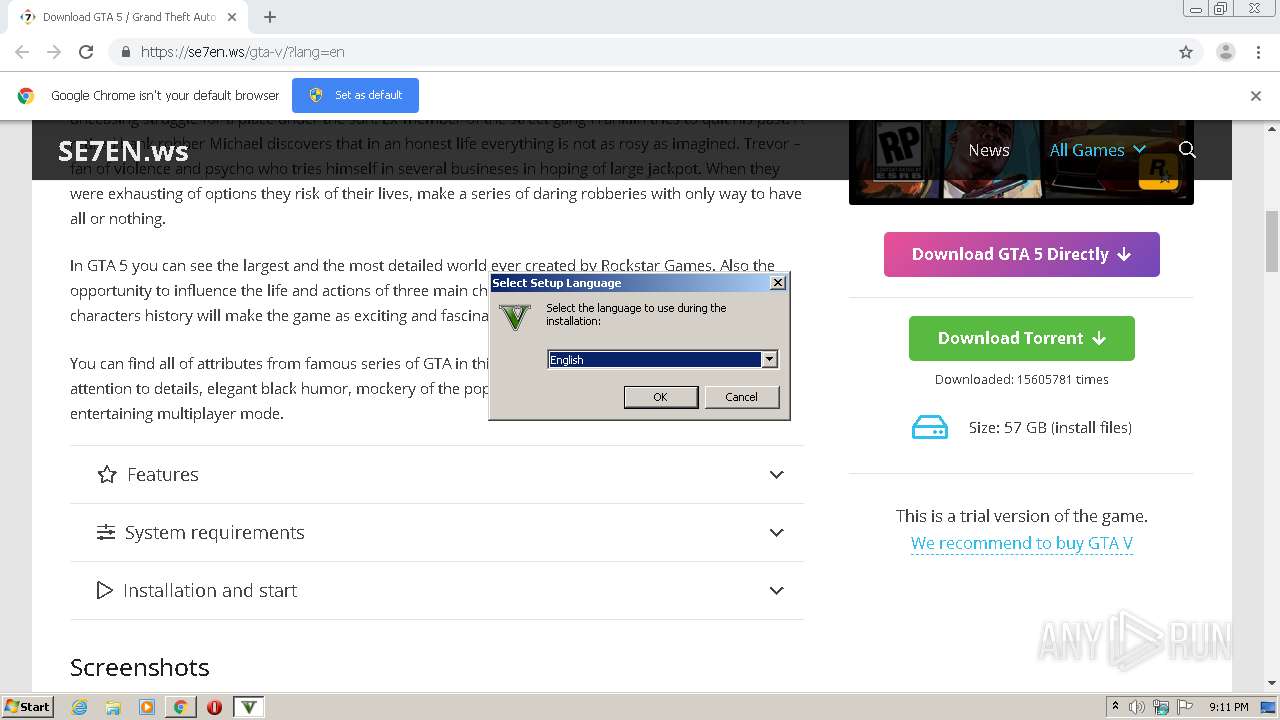Follow the We recommend to buy GTA V link
This screenshot has width=1280, height=720.
(x=1021, y=543)
